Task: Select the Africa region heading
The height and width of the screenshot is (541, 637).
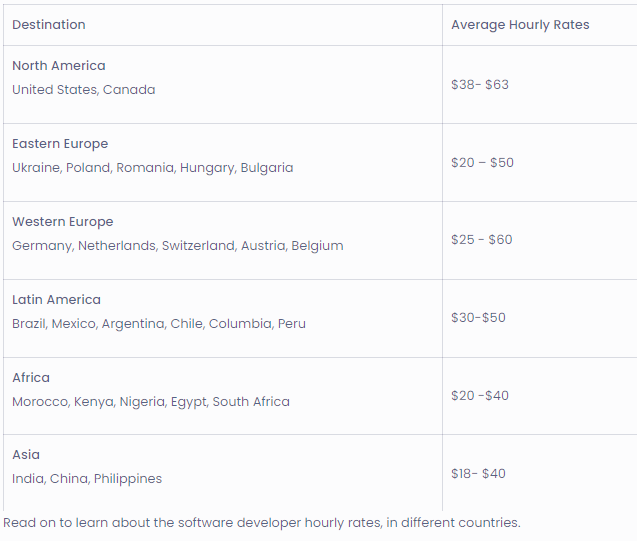Action: pos(31,378)
